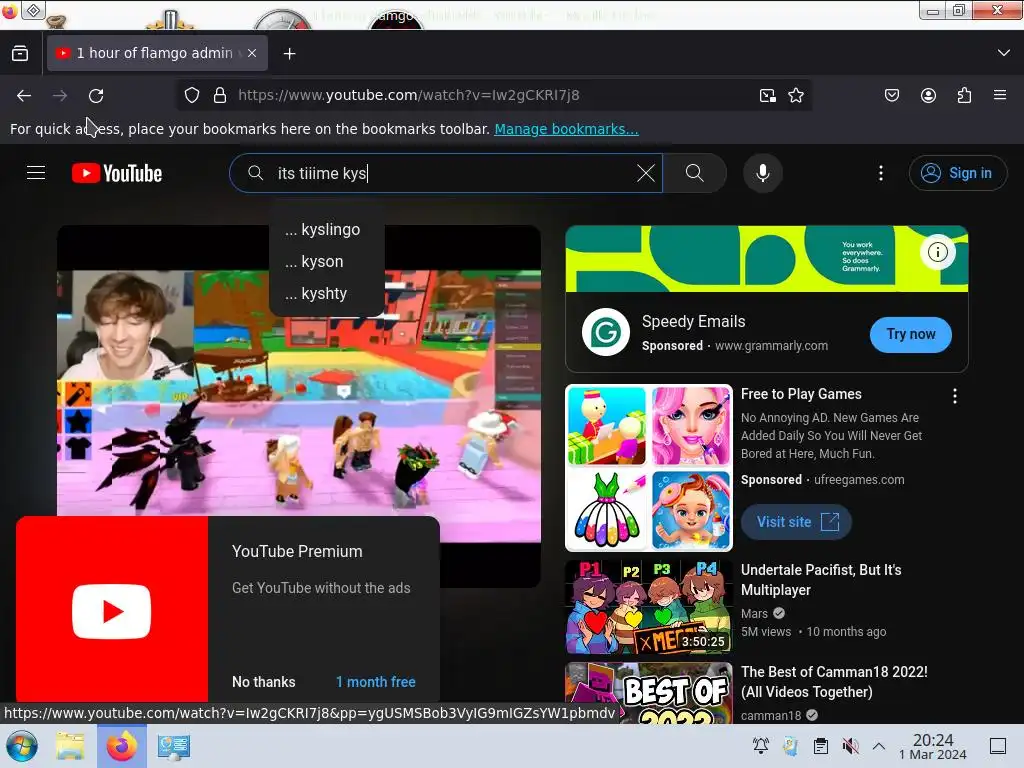This screenshot has width=1024, height=768.
Task: Click the site security padlock icon
Action: point(220,95)
